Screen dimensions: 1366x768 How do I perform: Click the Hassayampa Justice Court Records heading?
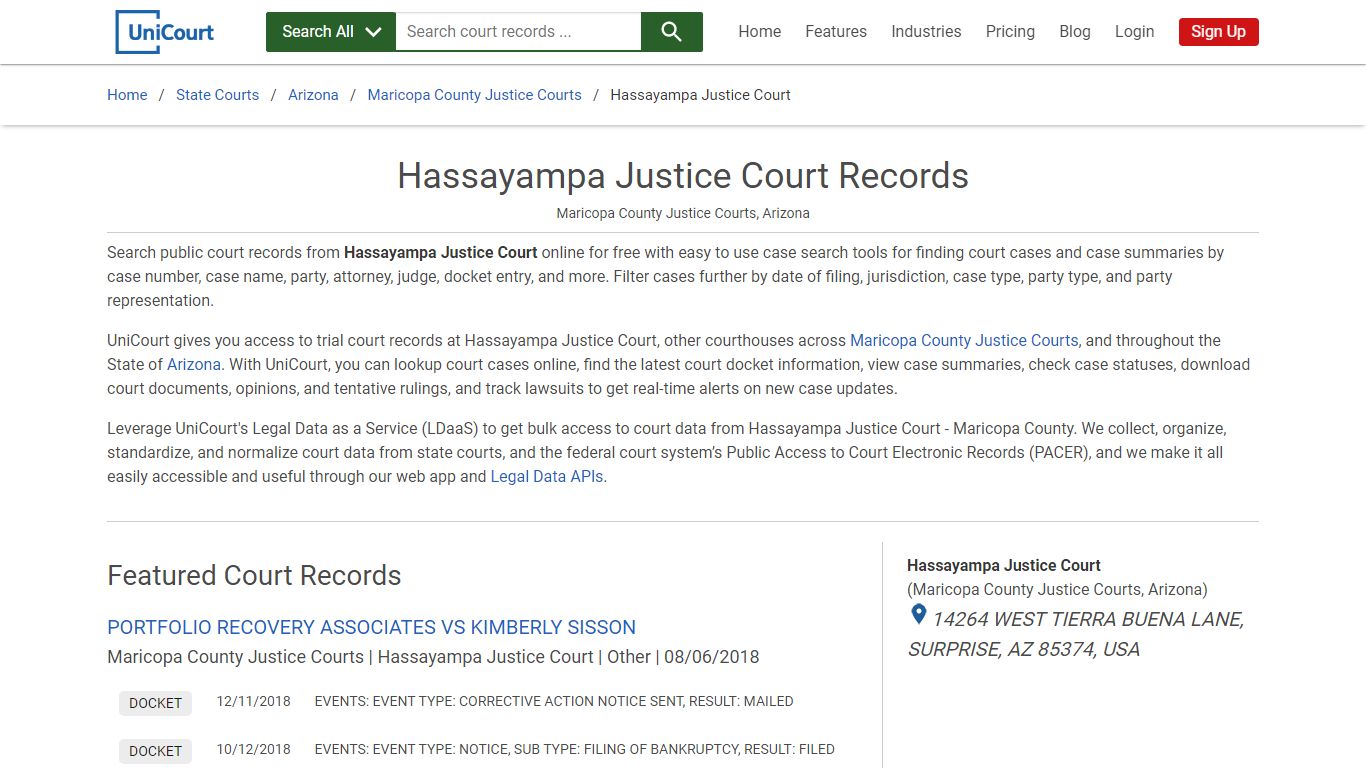[683, 176]
